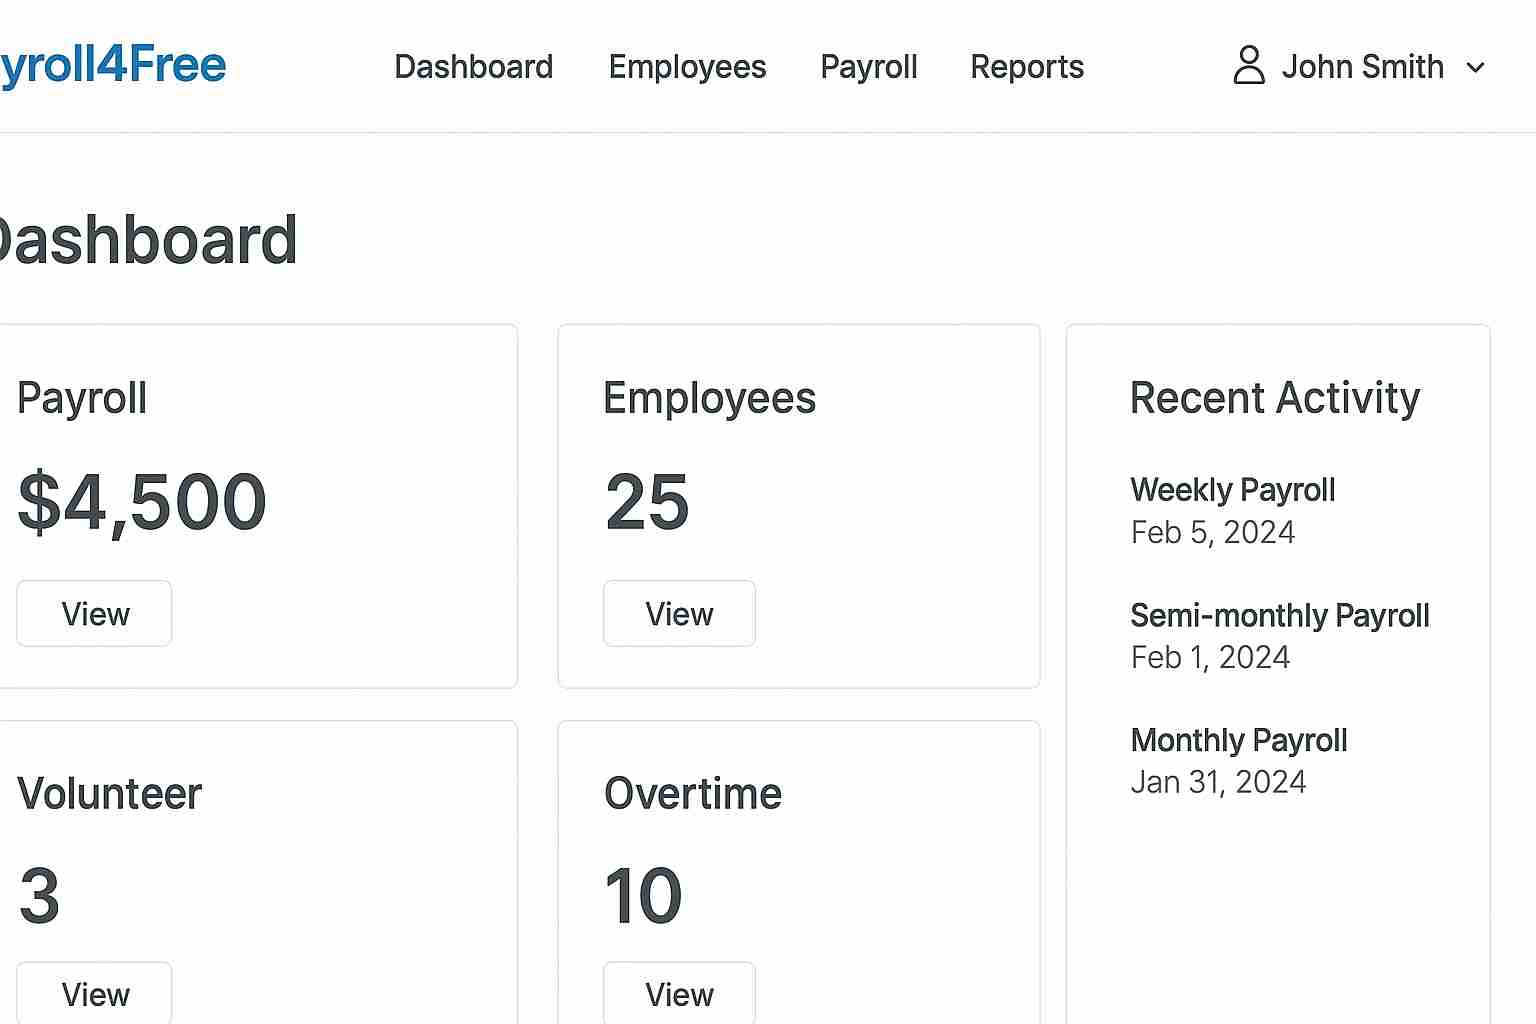1536x1024 pixels.
Task: Open the Employees navigation item
Action: coord(687,67)
